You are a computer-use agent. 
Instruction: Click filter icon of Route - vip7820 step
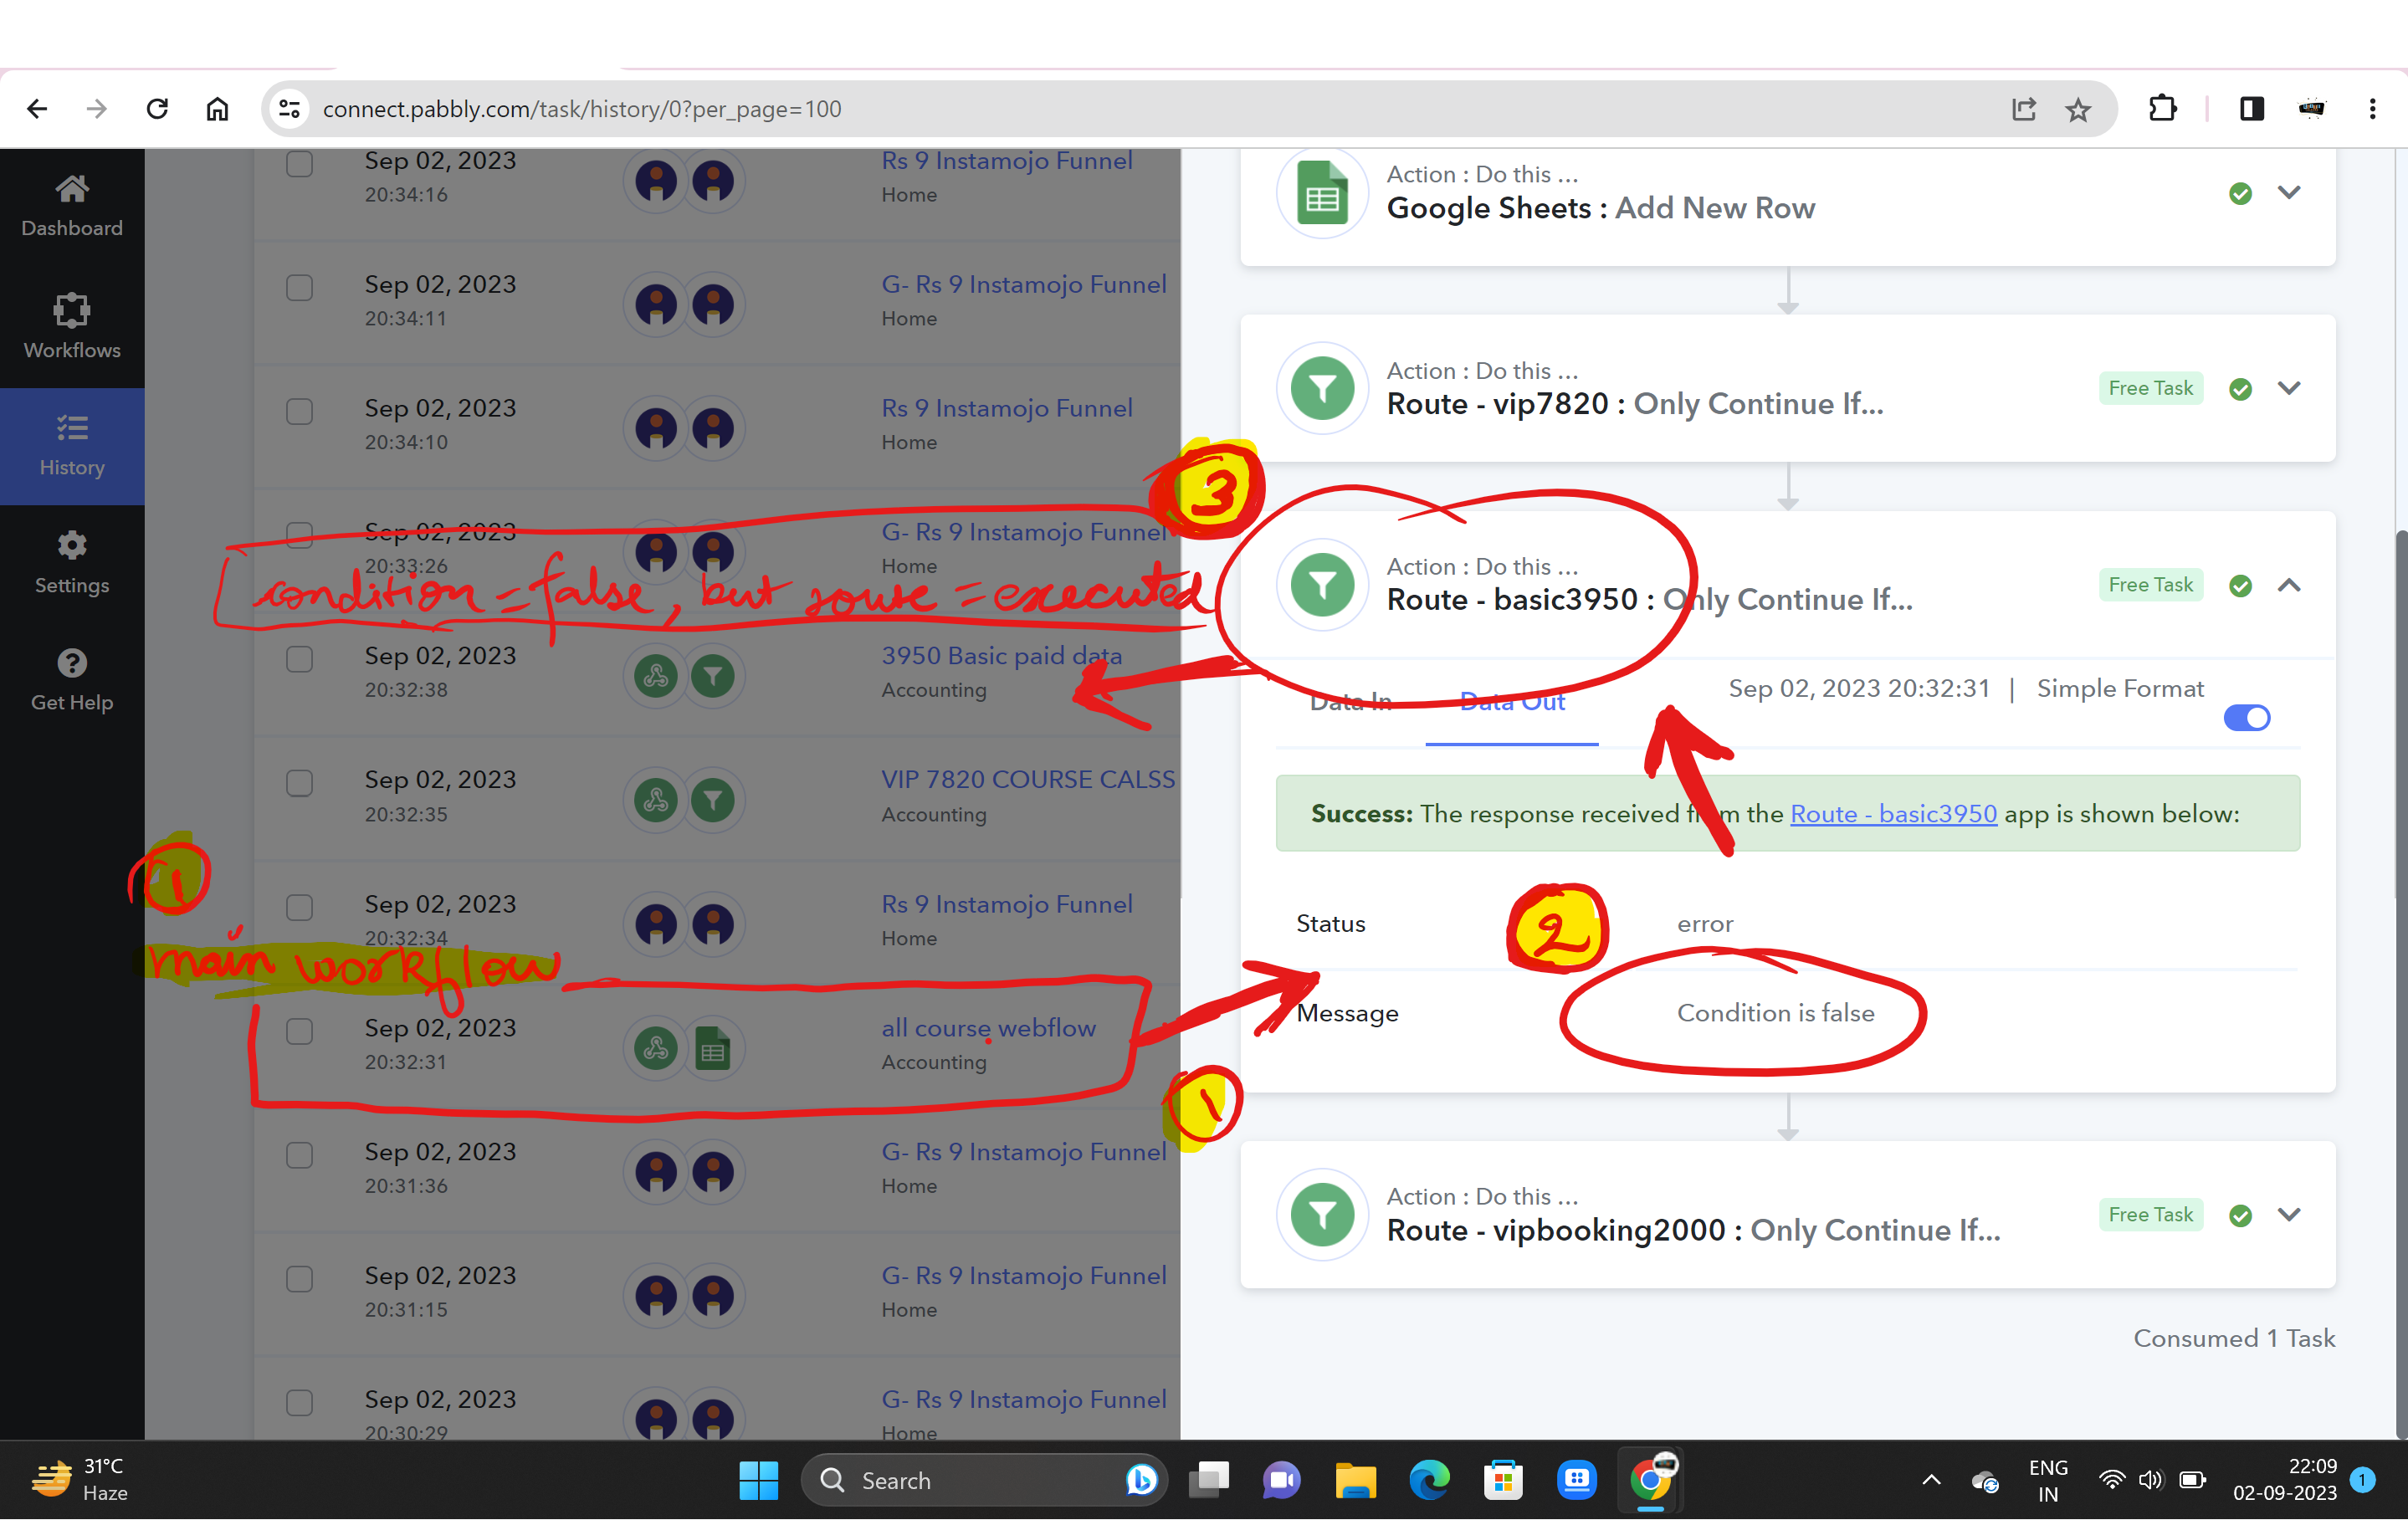tap(1322, 388)
